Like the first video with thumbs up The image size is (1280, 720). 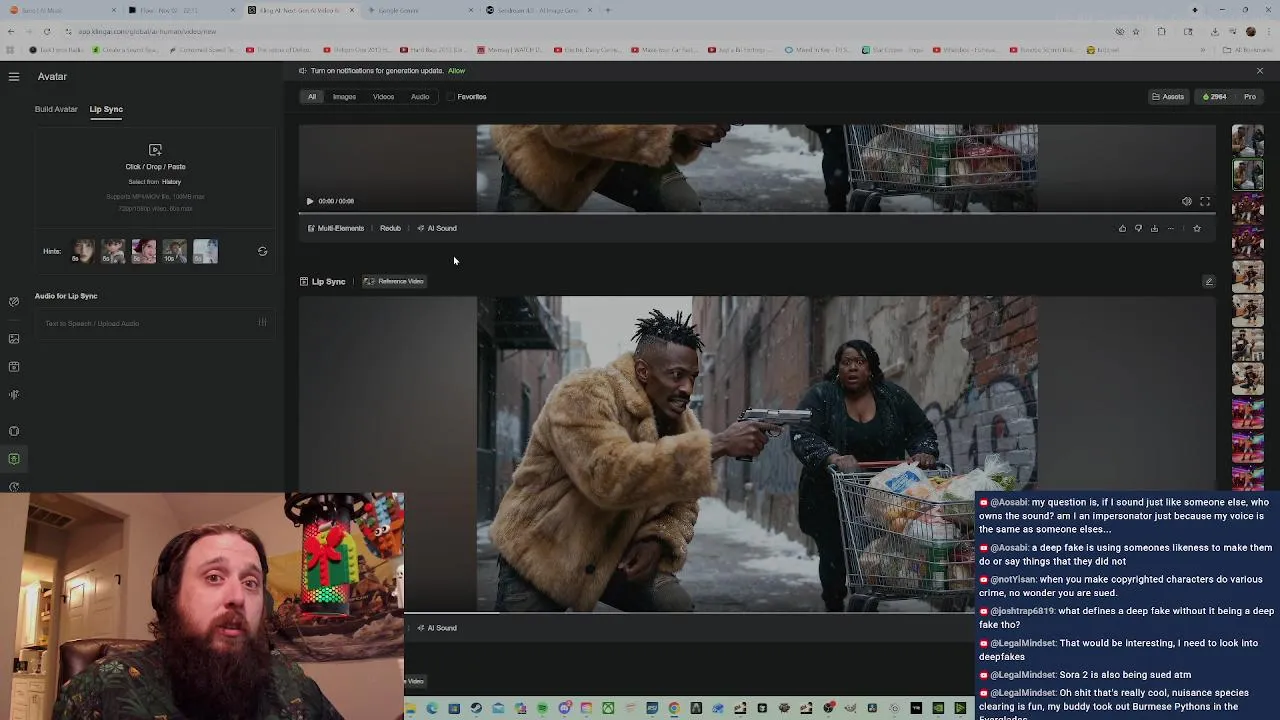click(1122, 229)
